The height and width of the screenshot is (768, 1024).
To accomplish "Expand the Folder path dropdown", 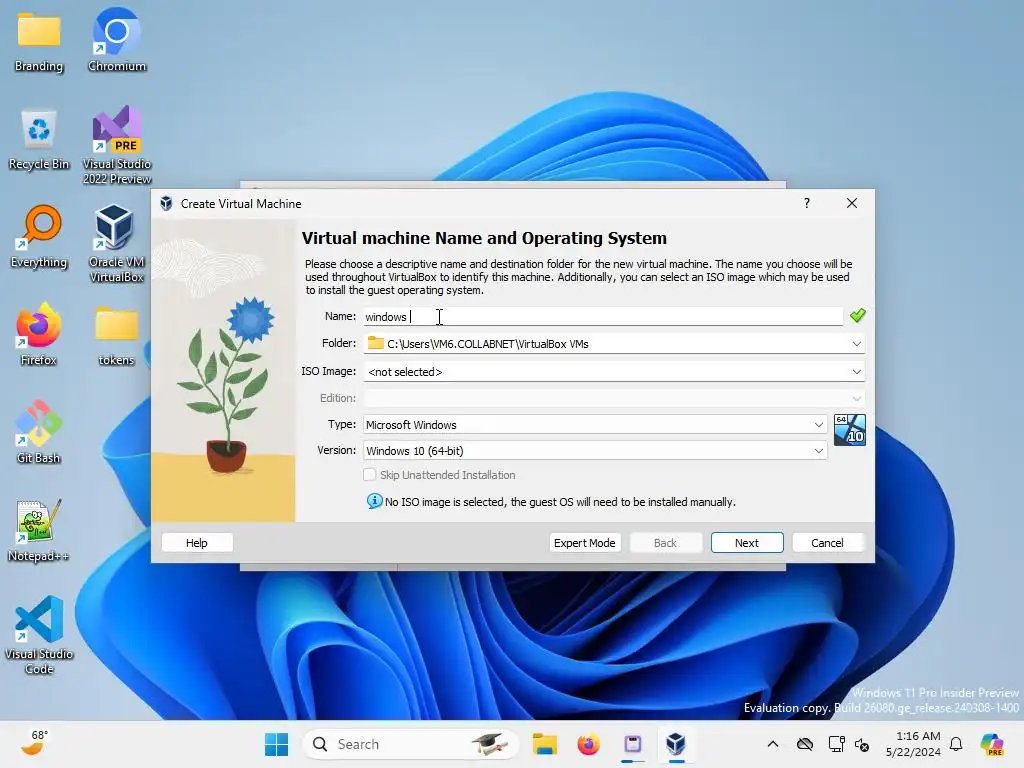I will point(856,344).
